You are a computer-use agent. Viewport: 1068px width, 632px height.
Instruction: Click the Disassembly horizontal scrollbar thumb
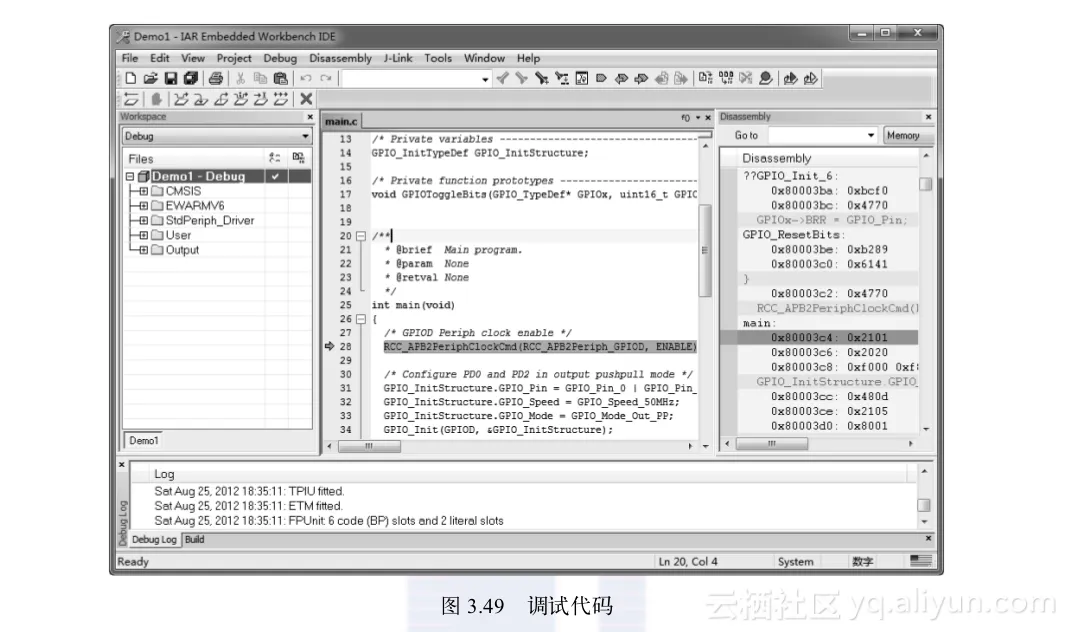772,444
